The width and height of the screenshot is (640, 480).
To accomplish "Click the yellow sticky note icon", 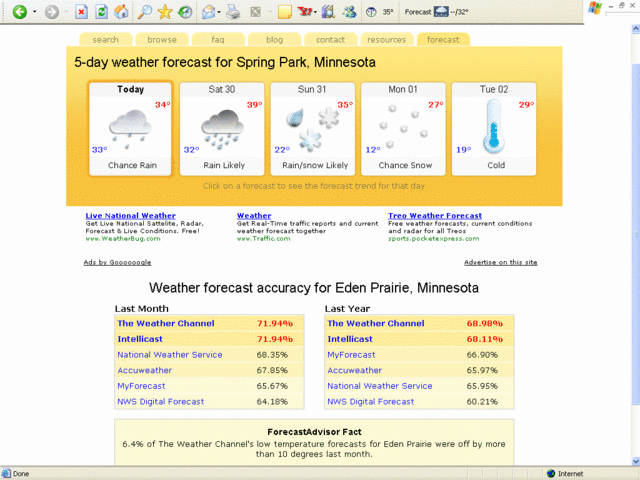I will (284, 12).
